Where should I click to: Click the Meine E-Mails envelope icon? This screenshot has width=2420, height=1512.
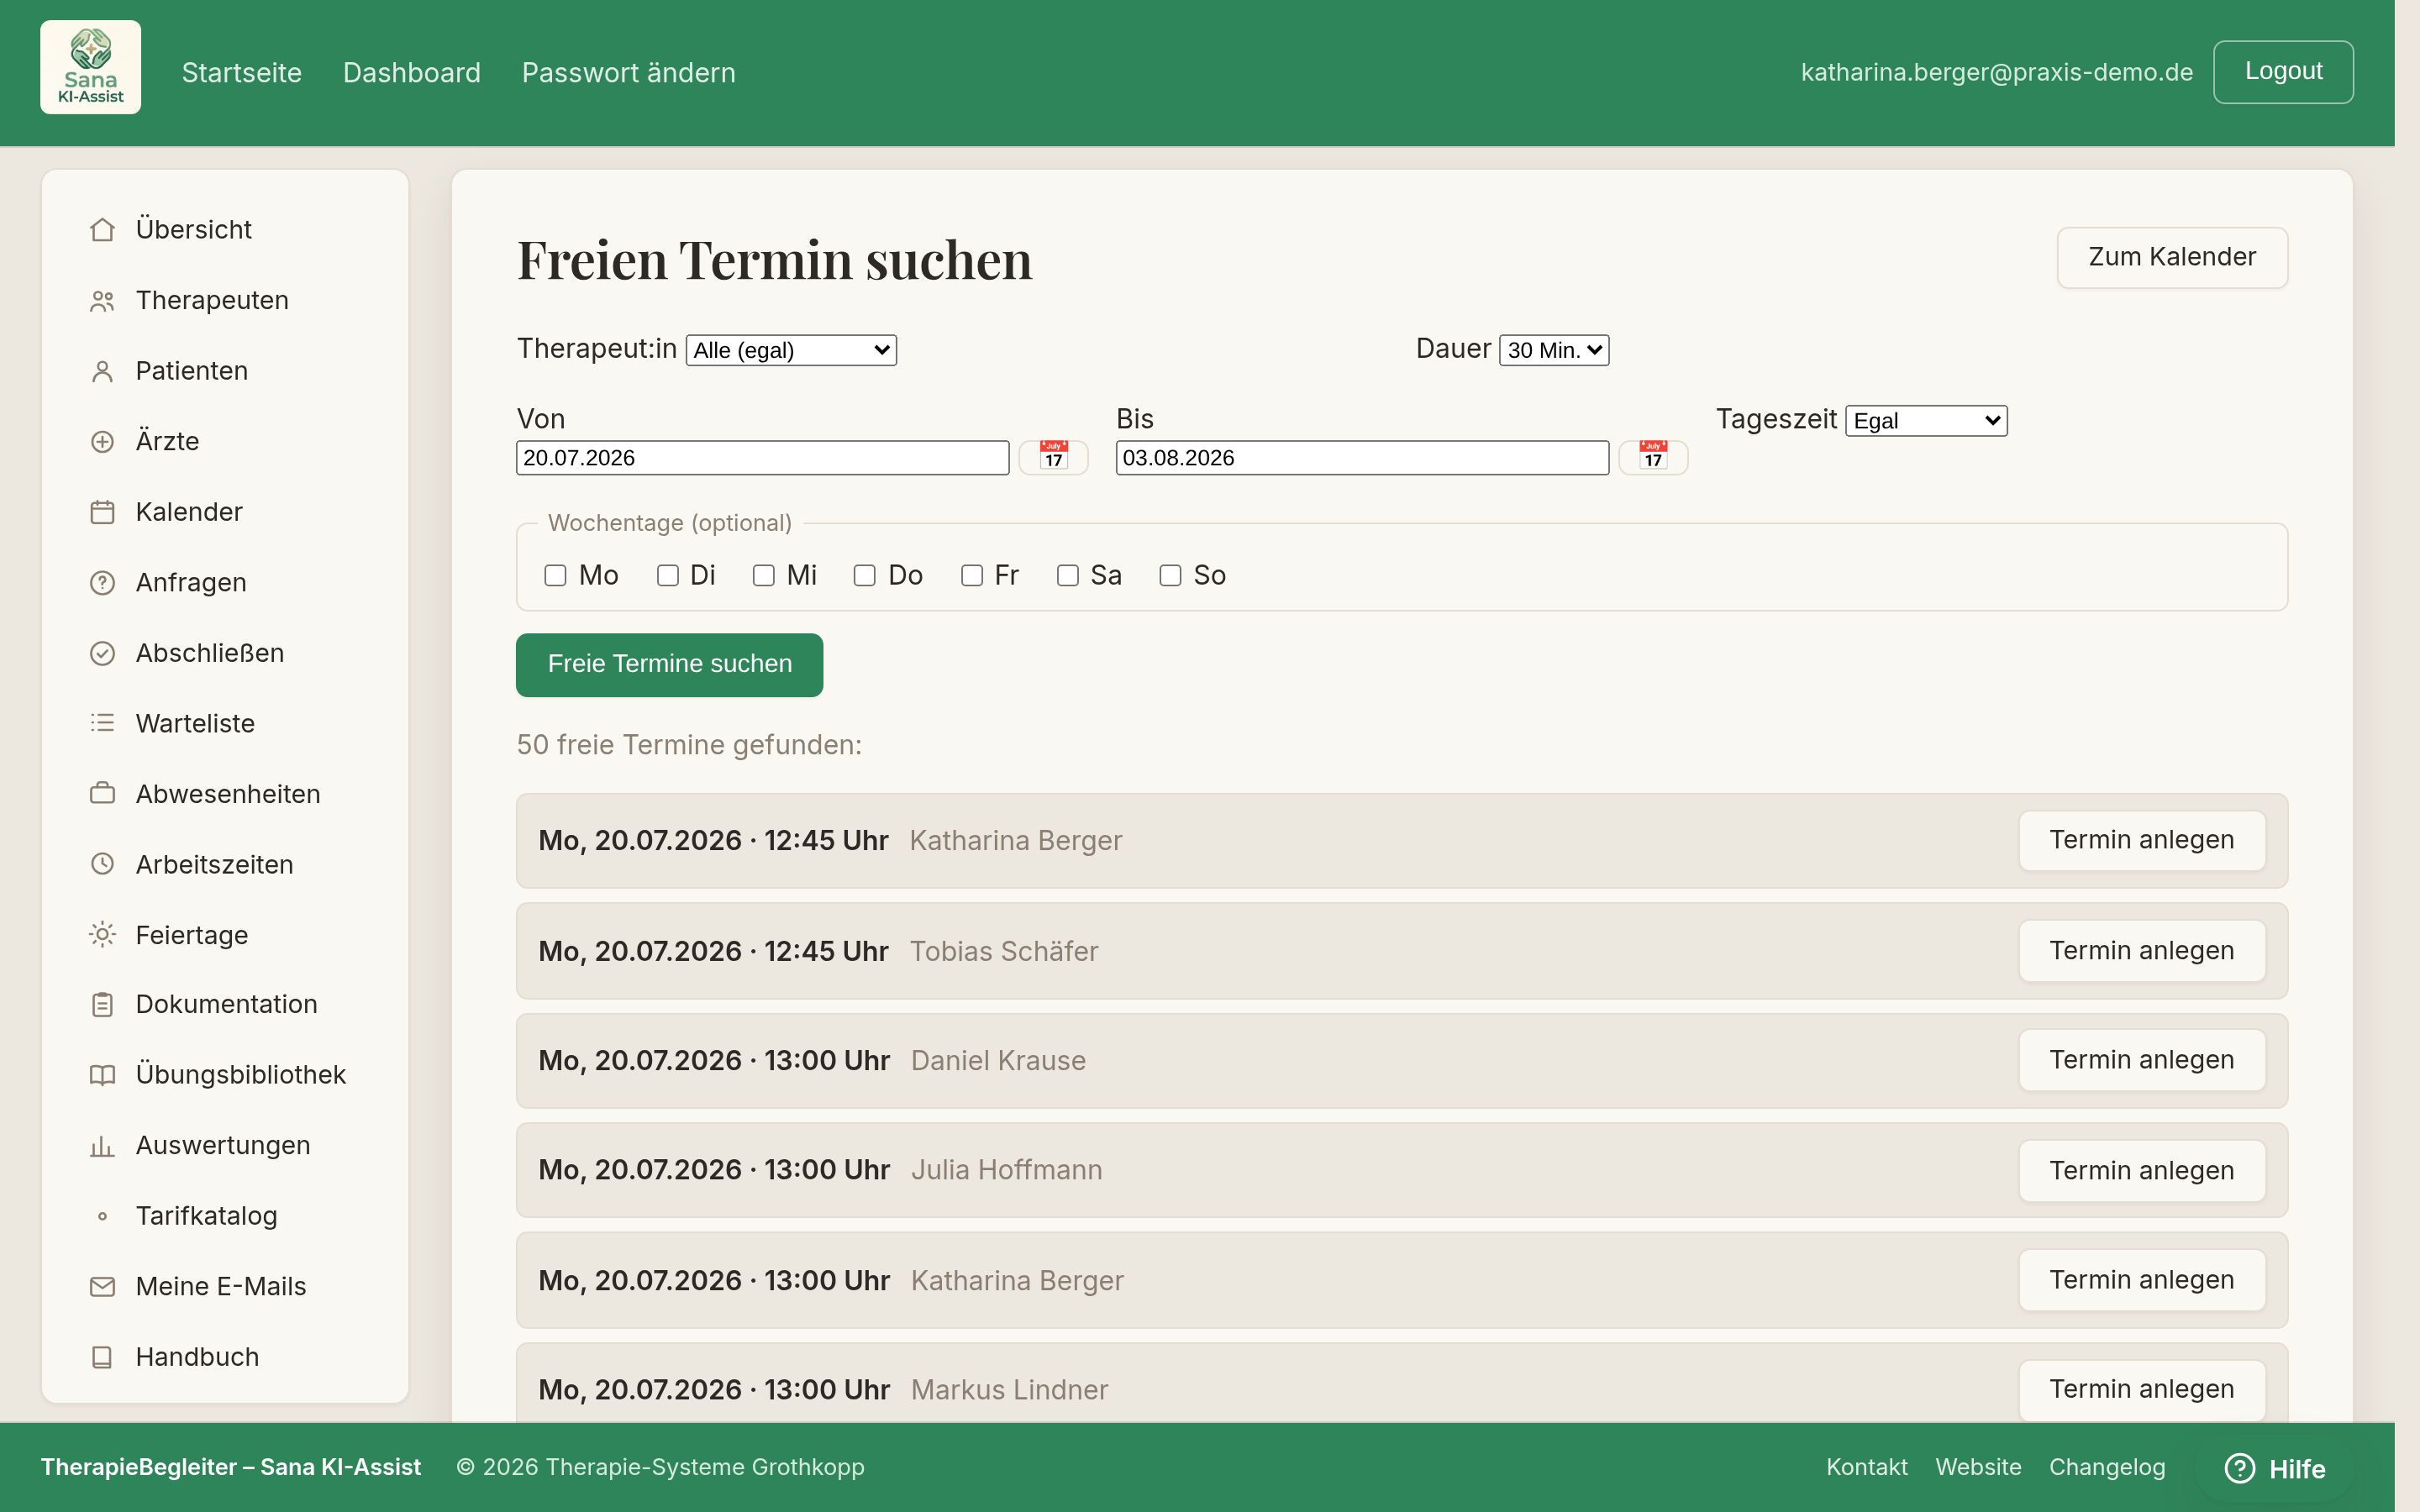click(x=102, y=1287)
